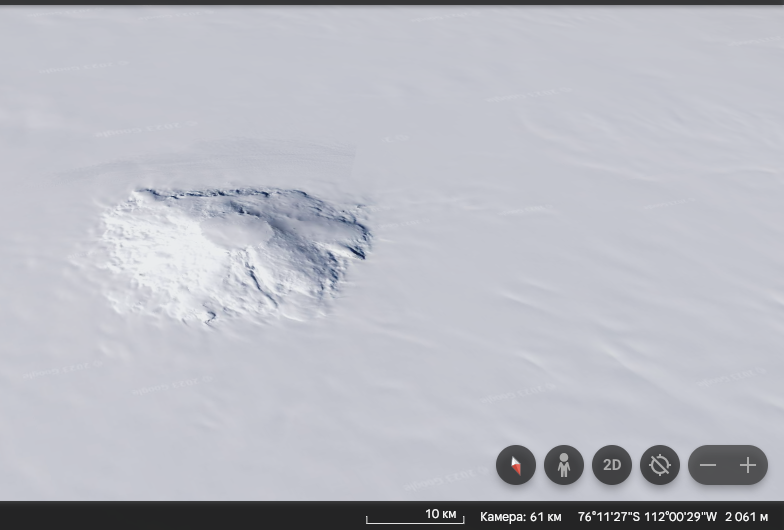The height and width of the screenshot is (530, 784).
Task: Click the dark bar at the top edge
Action: pos(392,3)
